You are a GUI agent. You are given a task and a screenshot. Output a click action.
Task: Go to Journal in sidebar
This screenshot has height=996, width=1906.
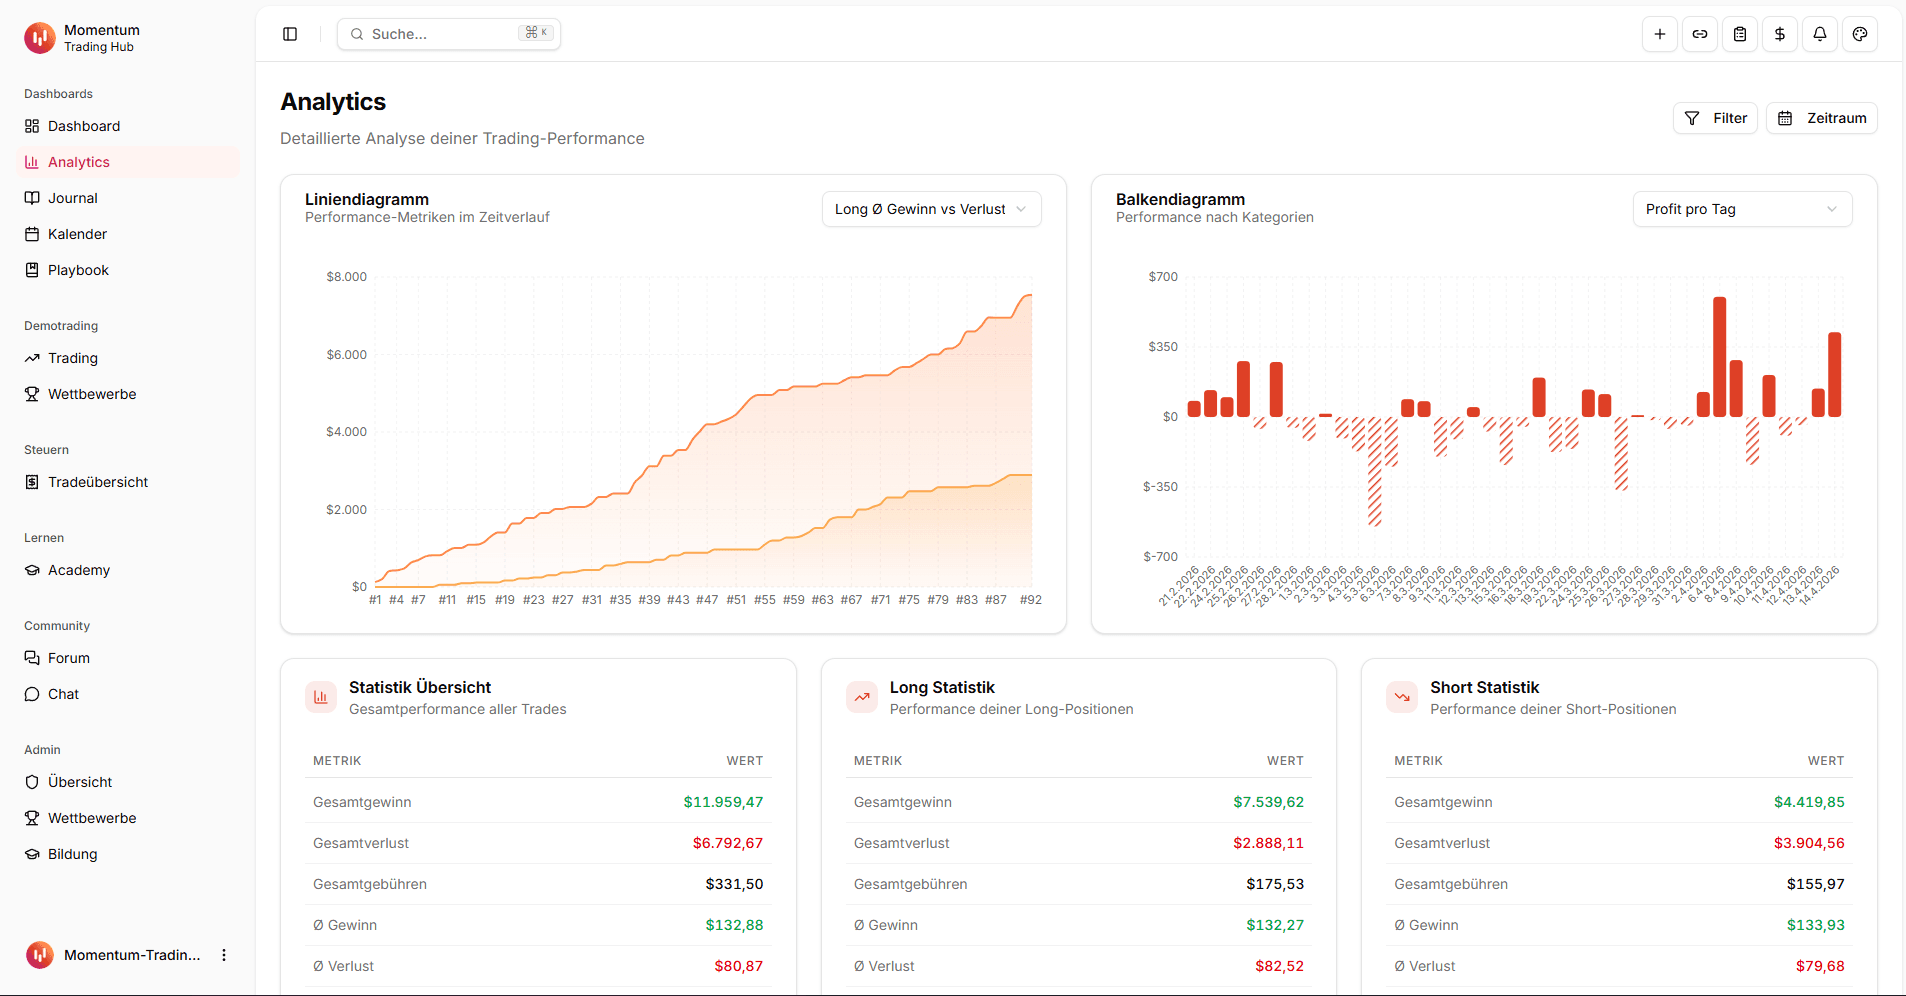tap(128, 198)
